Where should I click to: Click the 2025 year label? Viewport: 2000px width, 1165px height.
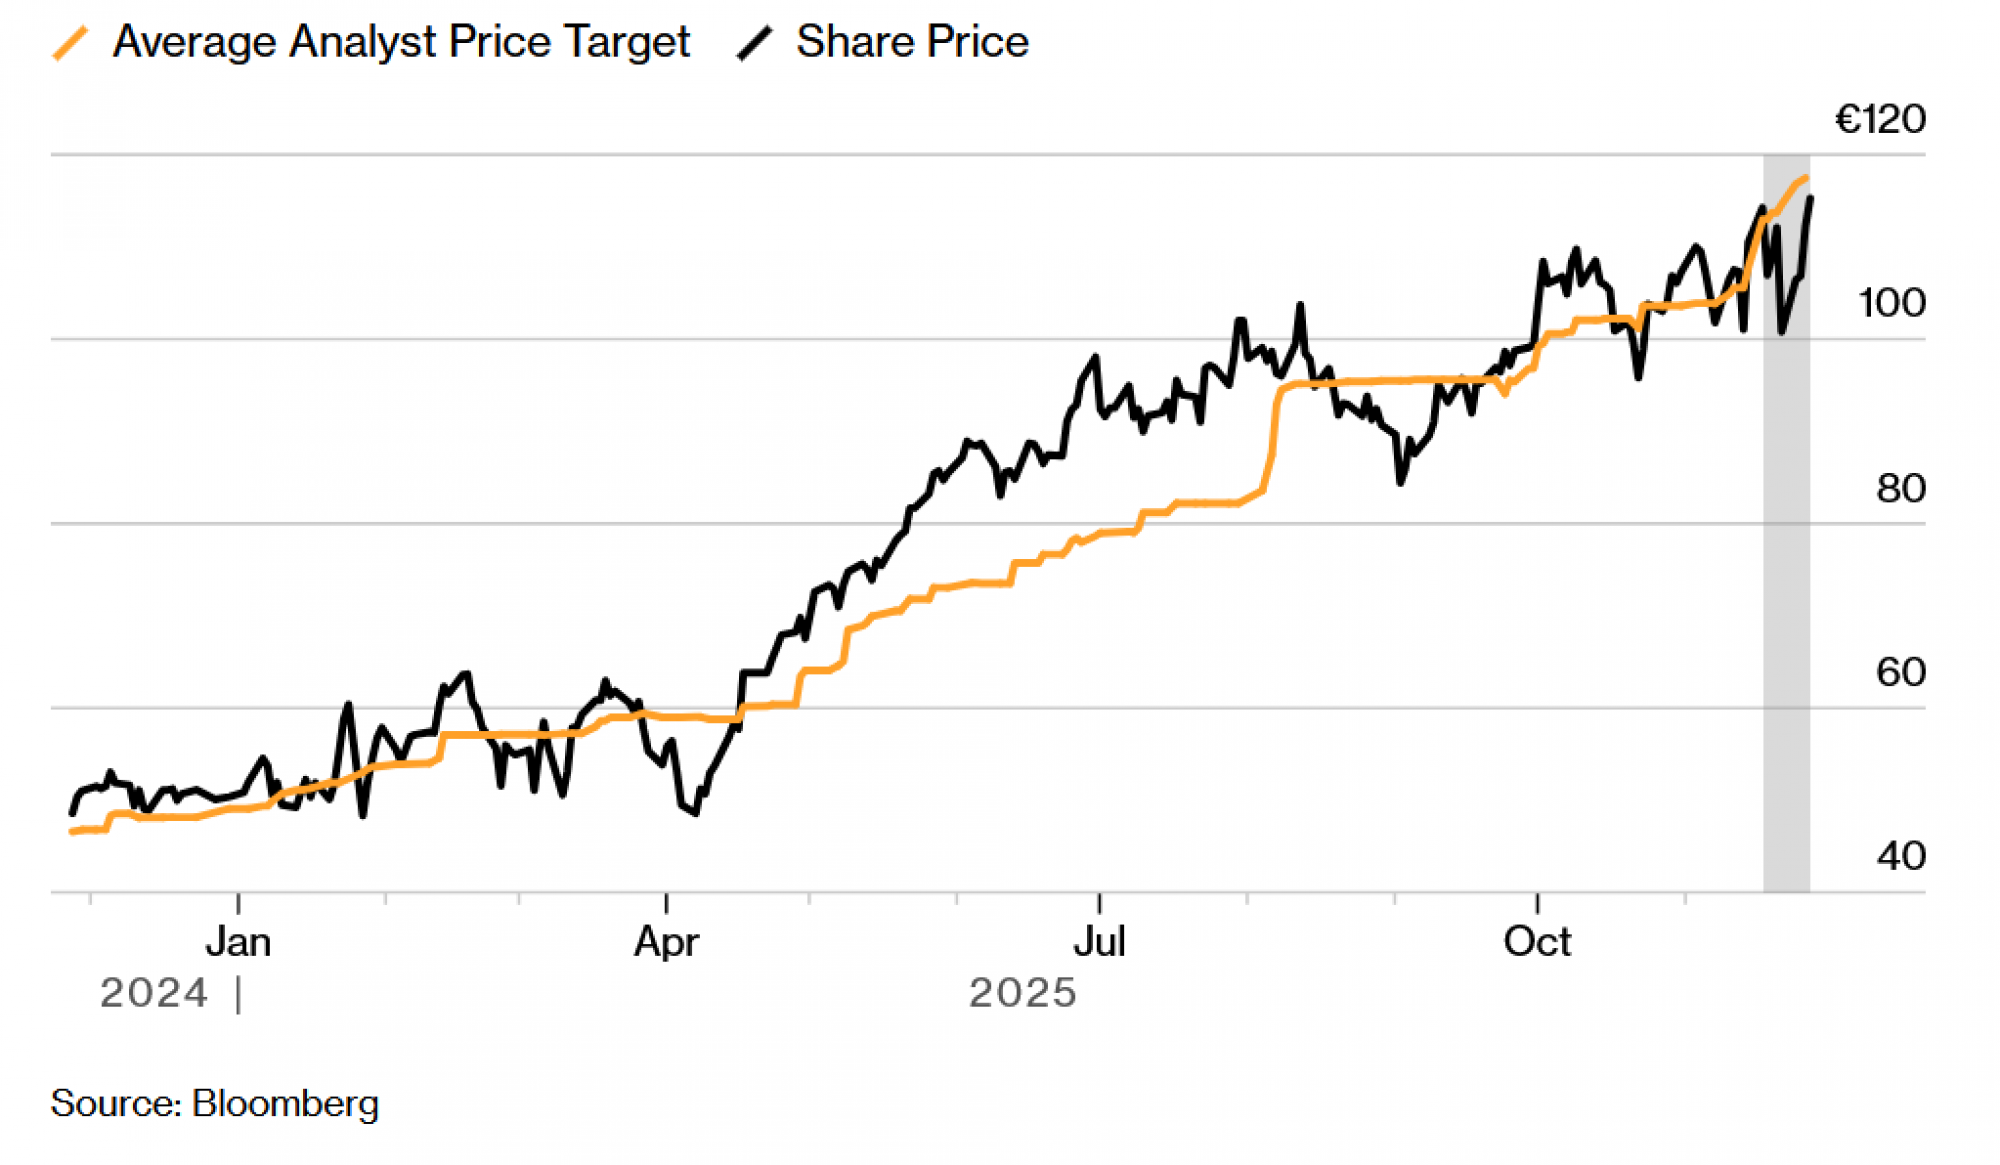[1022, 993]
